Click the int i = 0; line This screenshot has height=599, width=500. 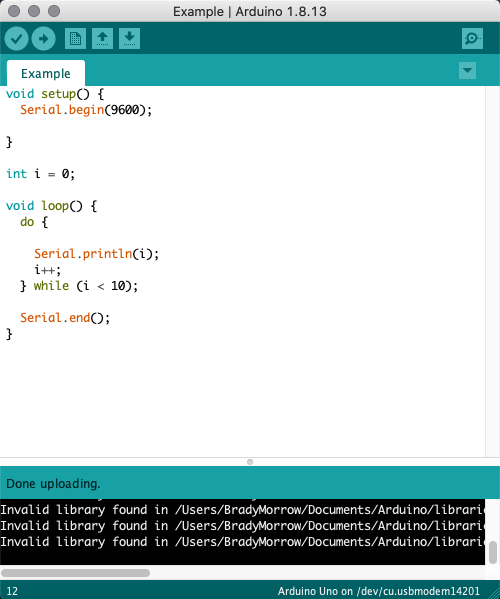[x=40, y=174]
